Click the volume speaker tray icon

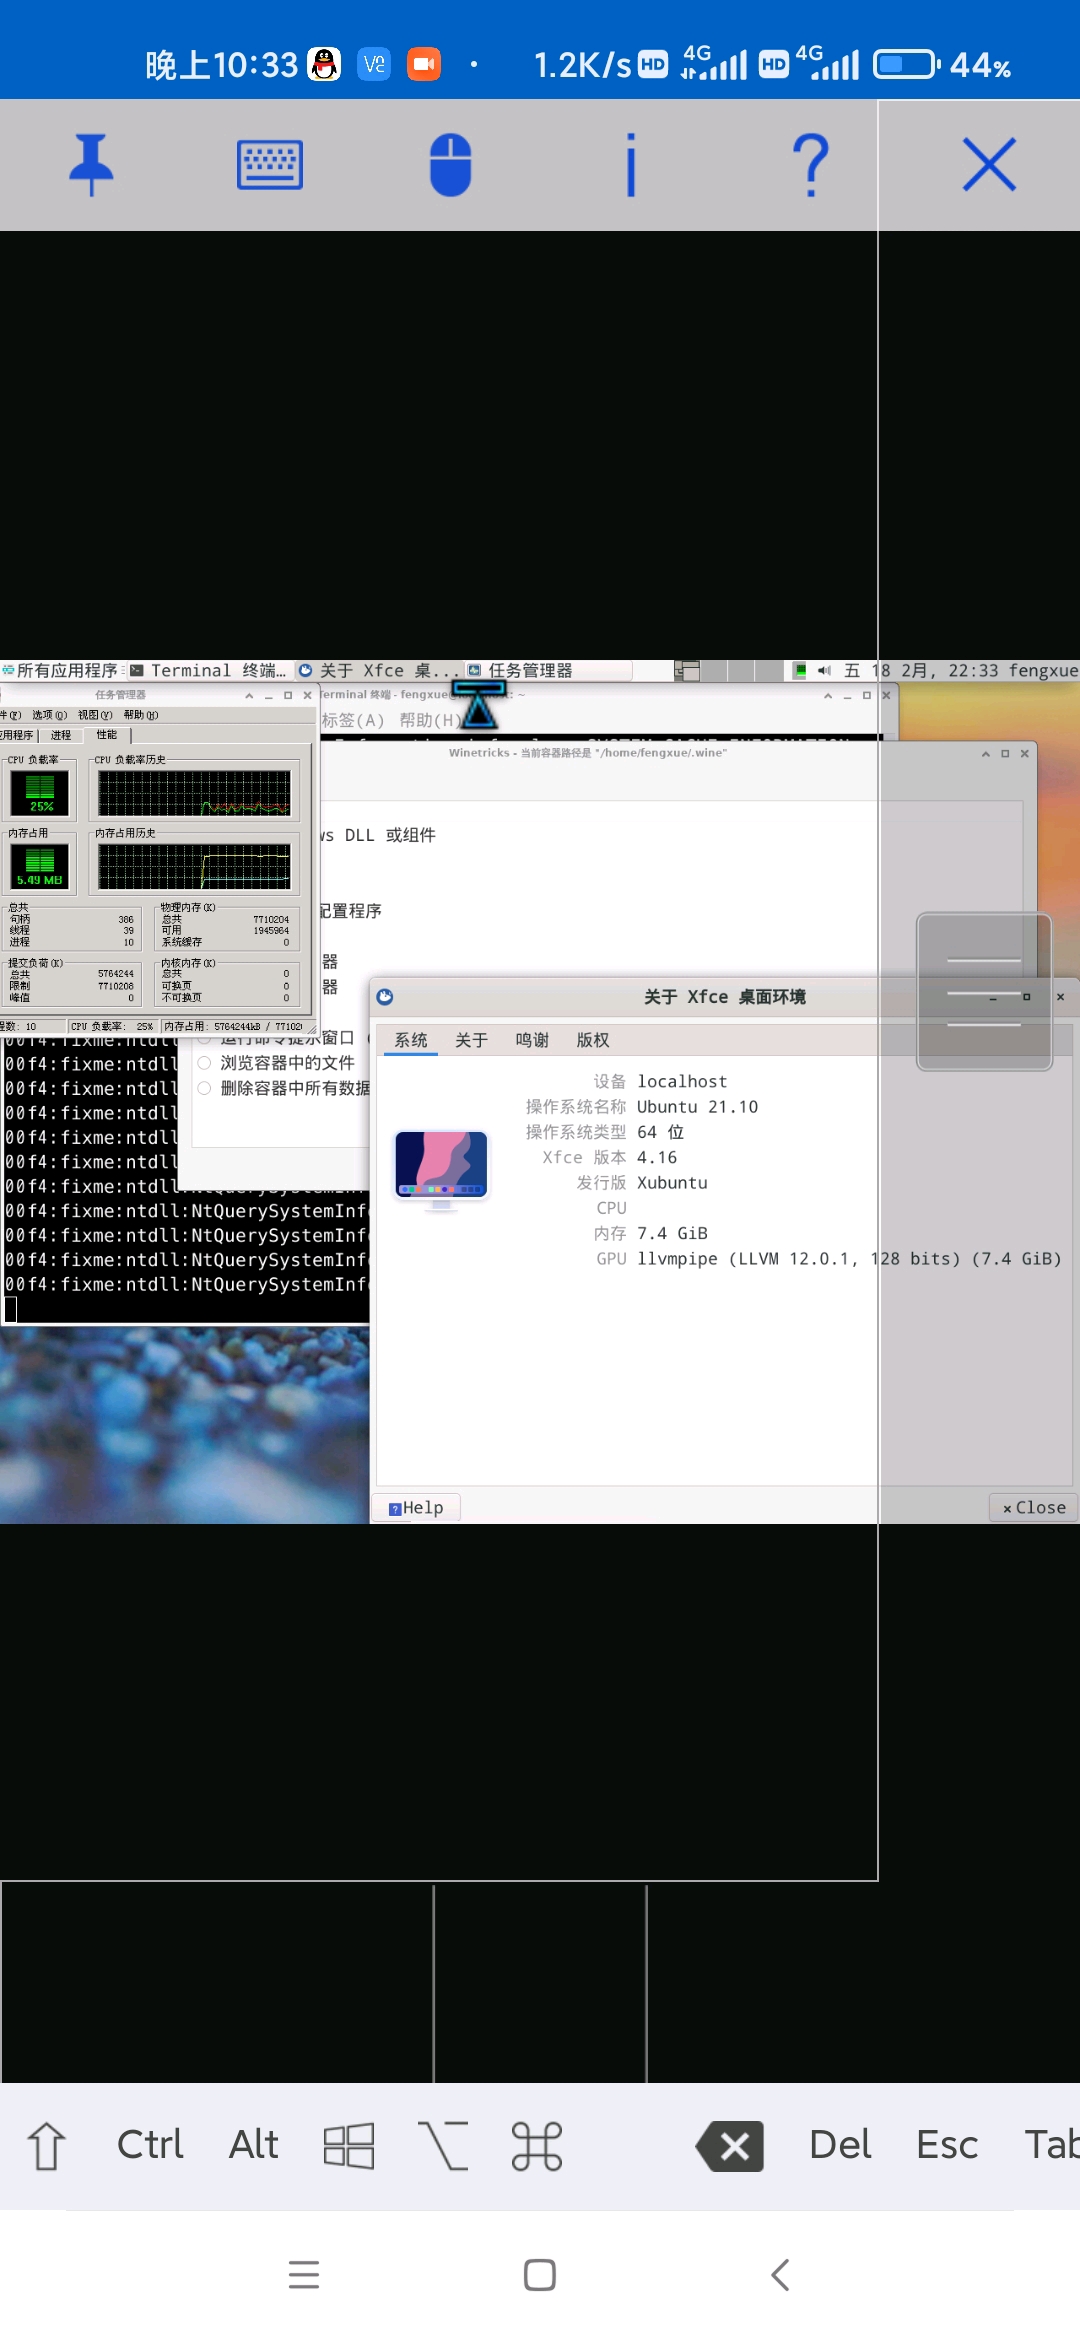pos(824,670)
